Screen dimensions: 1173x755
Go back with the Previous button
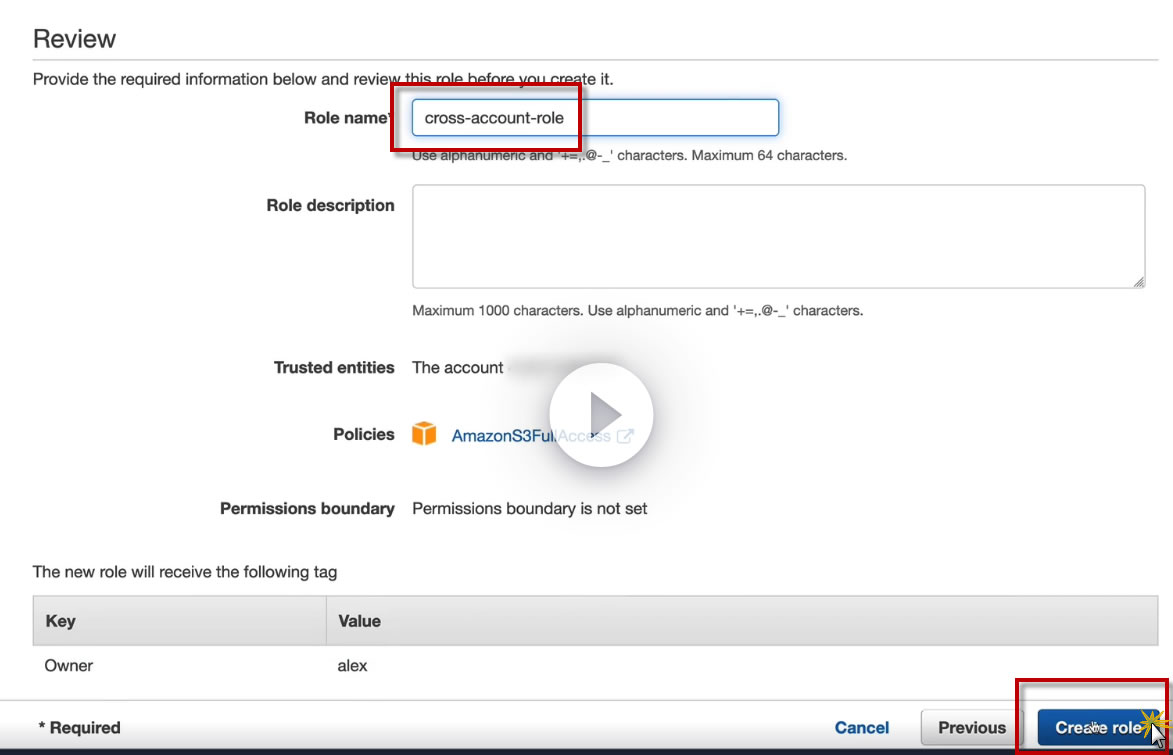click(972, 728)
